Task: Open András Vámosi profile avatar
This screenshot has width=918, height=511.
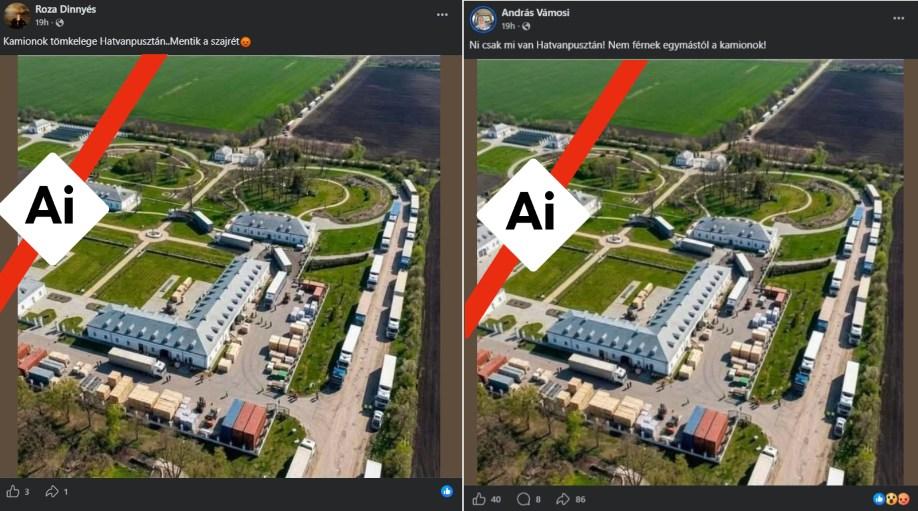Action: [484, 19]
